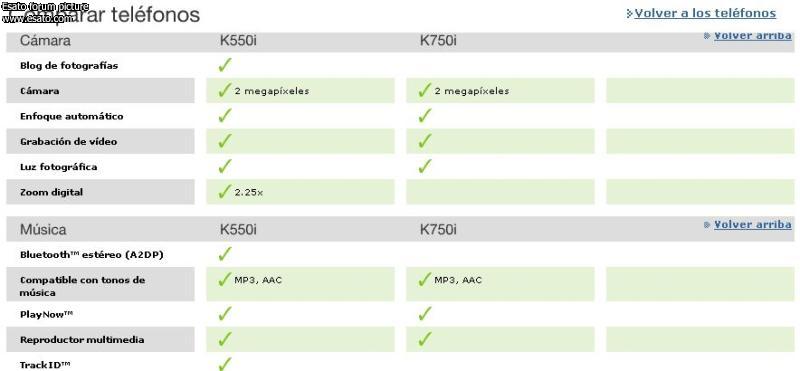Viewport: 800px width, 371px height.
Task: Select the K750i header in Música section
Action: (438, 230)
